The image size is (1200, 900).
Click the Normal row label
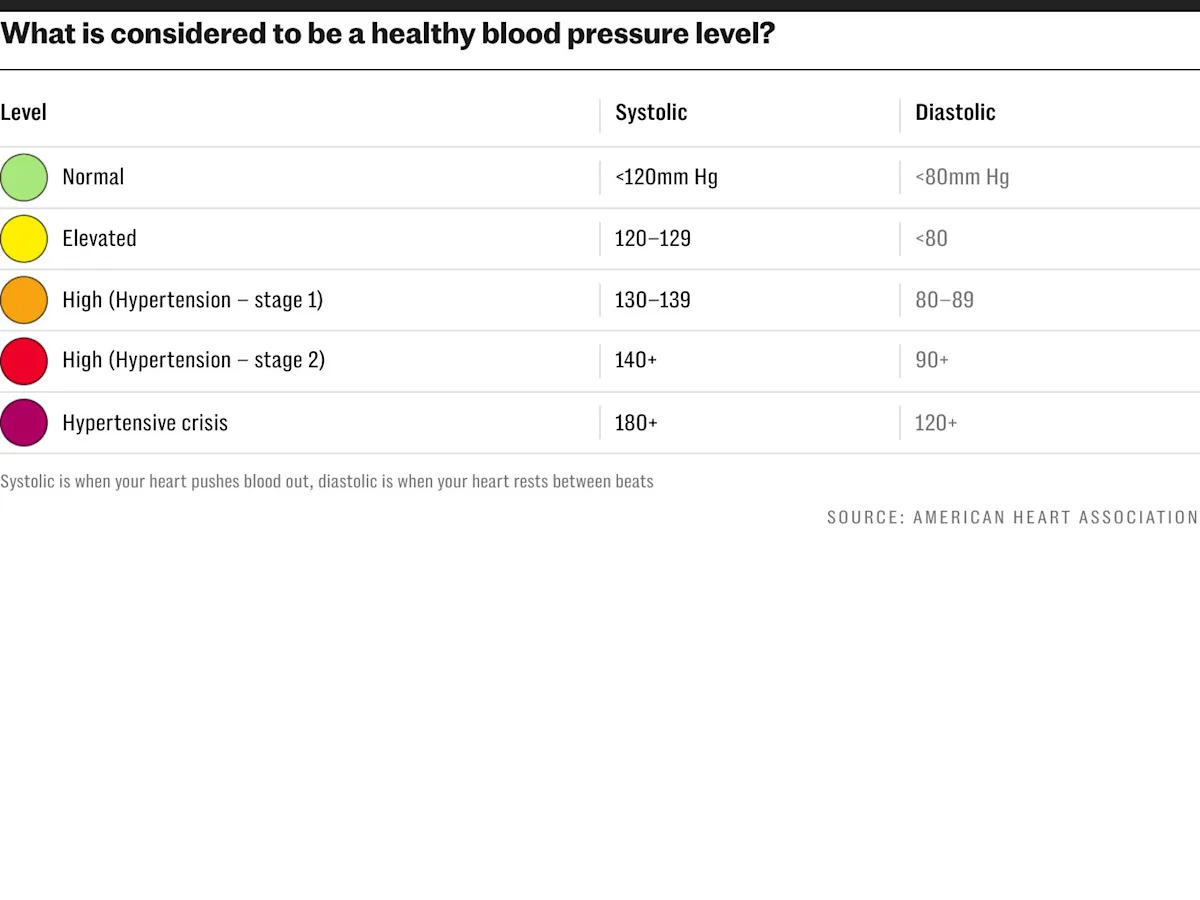click(93, 177)
